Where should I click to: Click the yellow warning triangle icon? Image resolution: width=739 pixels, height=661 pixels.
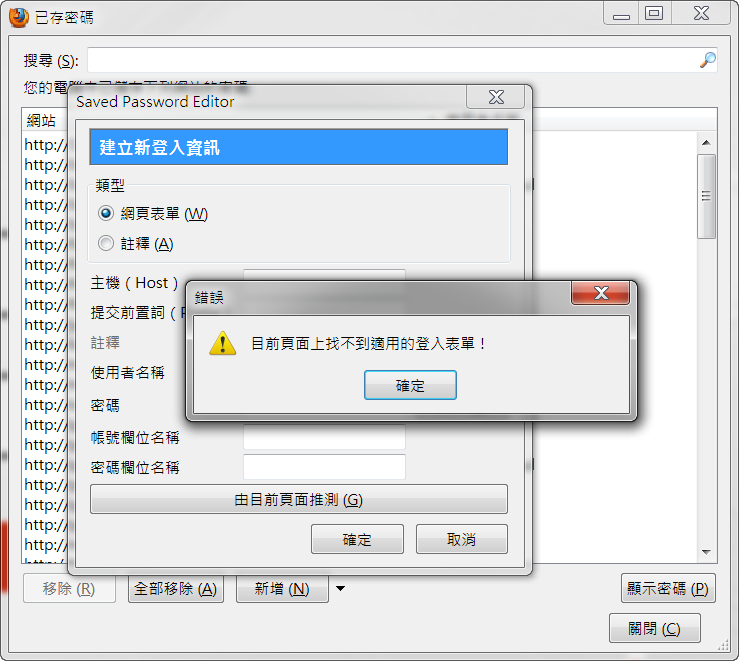pos(222,343)
